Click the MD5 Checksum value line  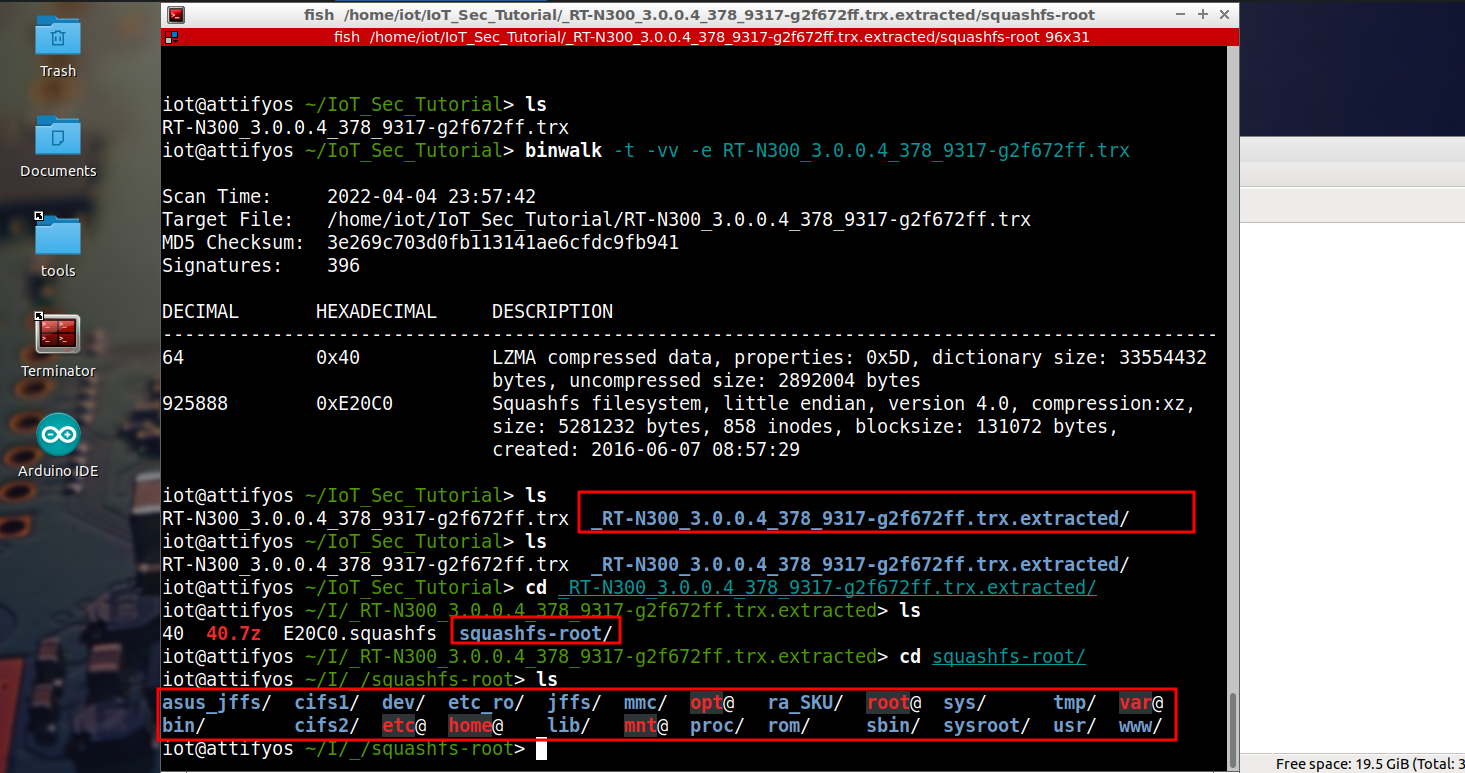click(x=502, y=243)
